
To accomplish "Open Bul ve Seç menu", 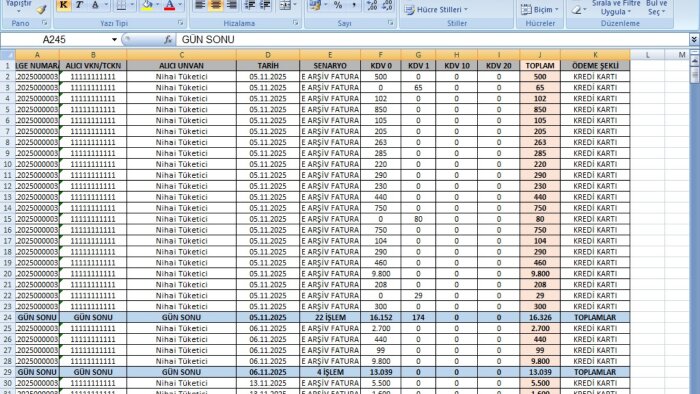I will click(x=656, y=7).
